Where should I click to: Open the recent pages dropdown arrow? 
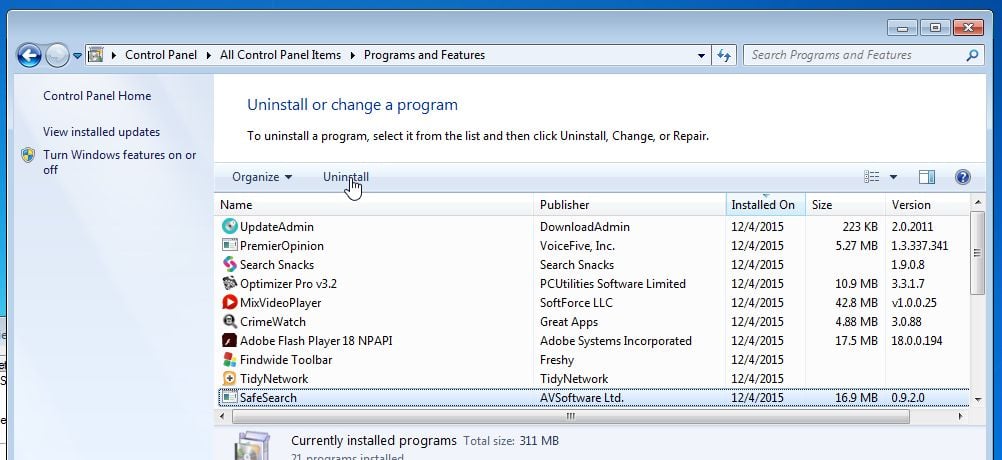pos(77,56)
